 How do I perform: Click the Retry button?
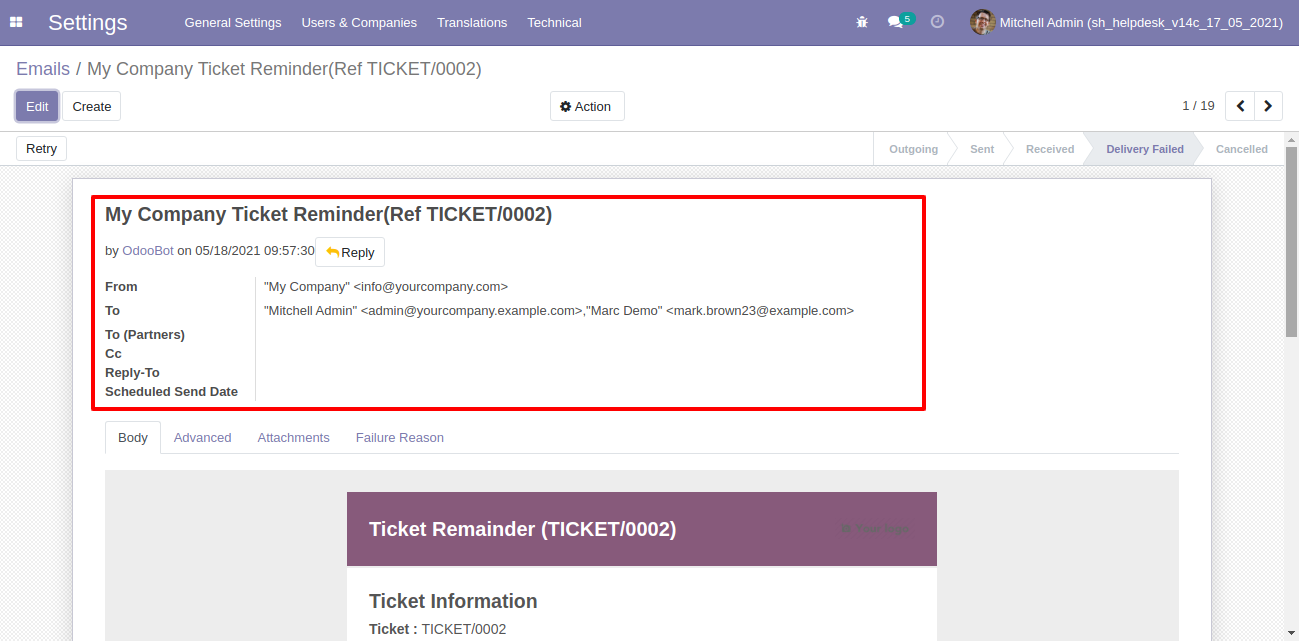41,148
